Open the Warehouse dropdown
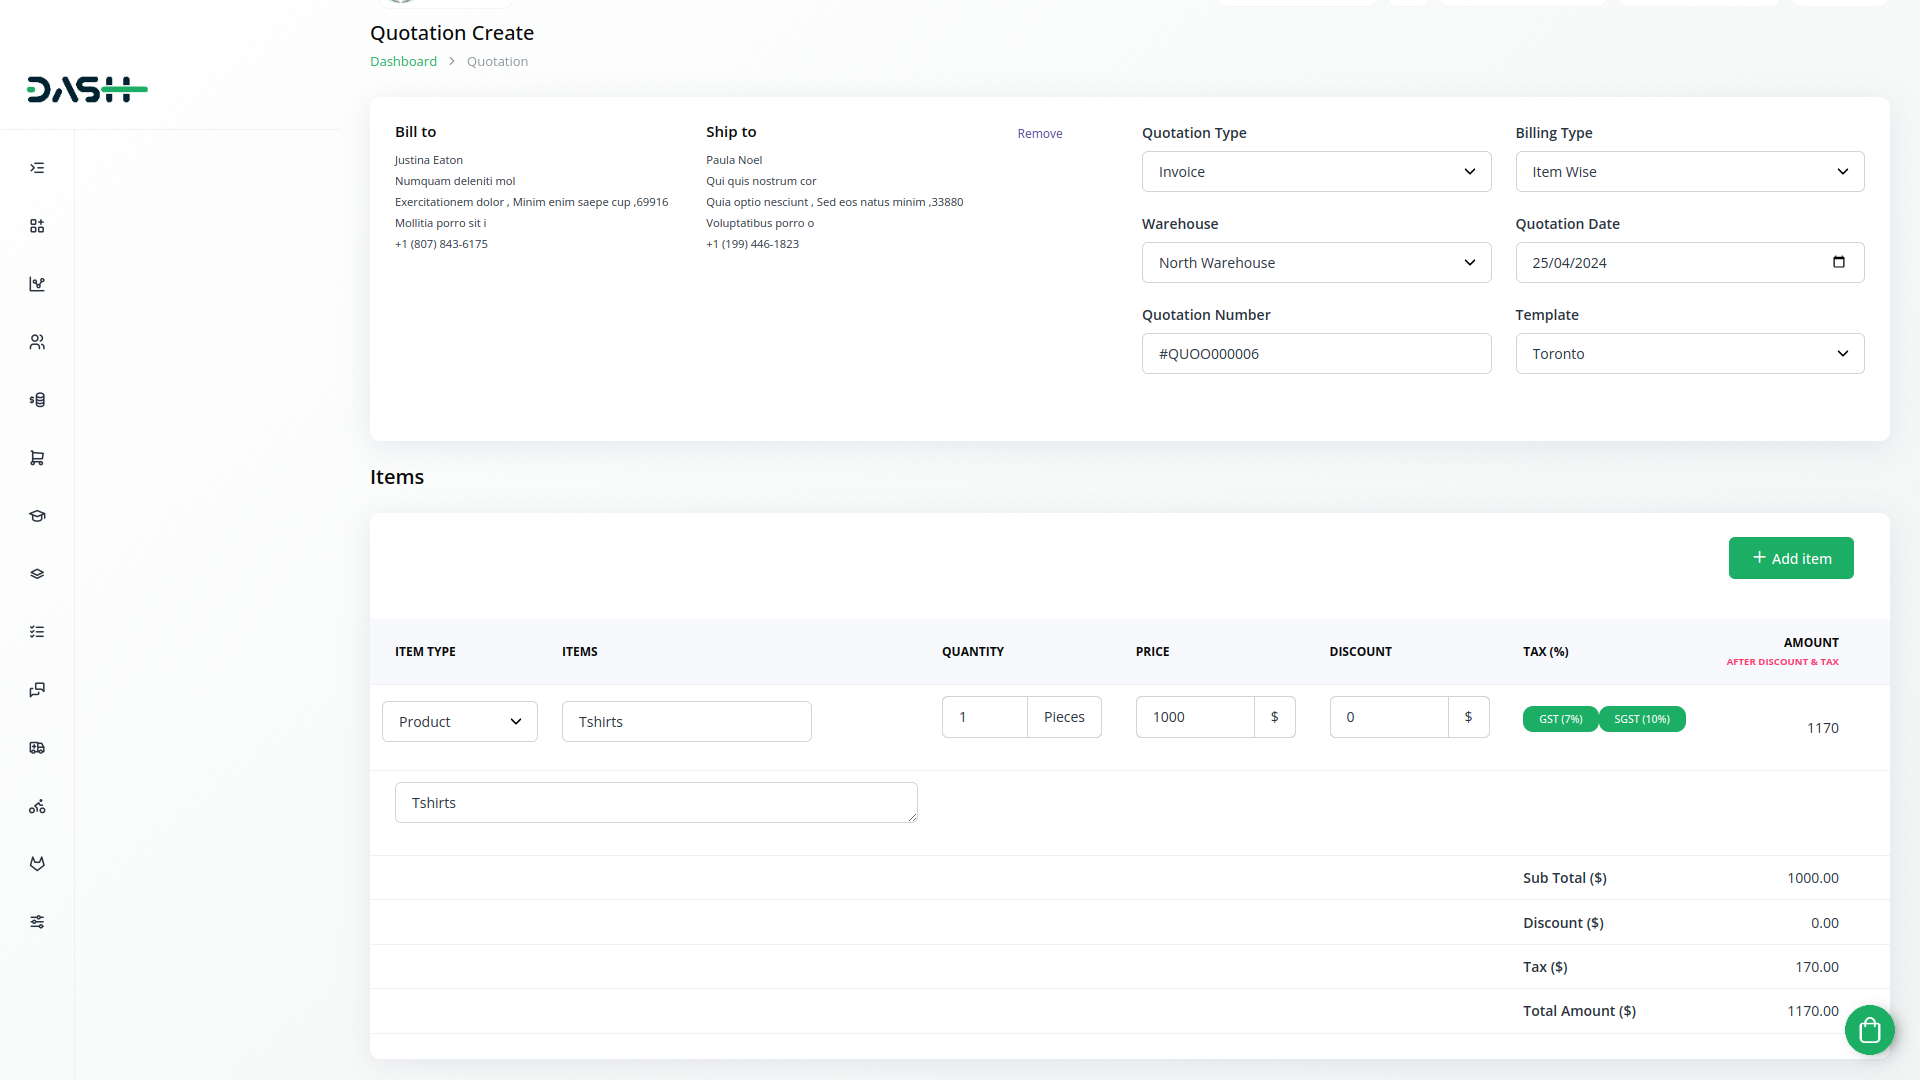Image resolution: width=1920 pixels, height=1080 pixels. 1316,263
